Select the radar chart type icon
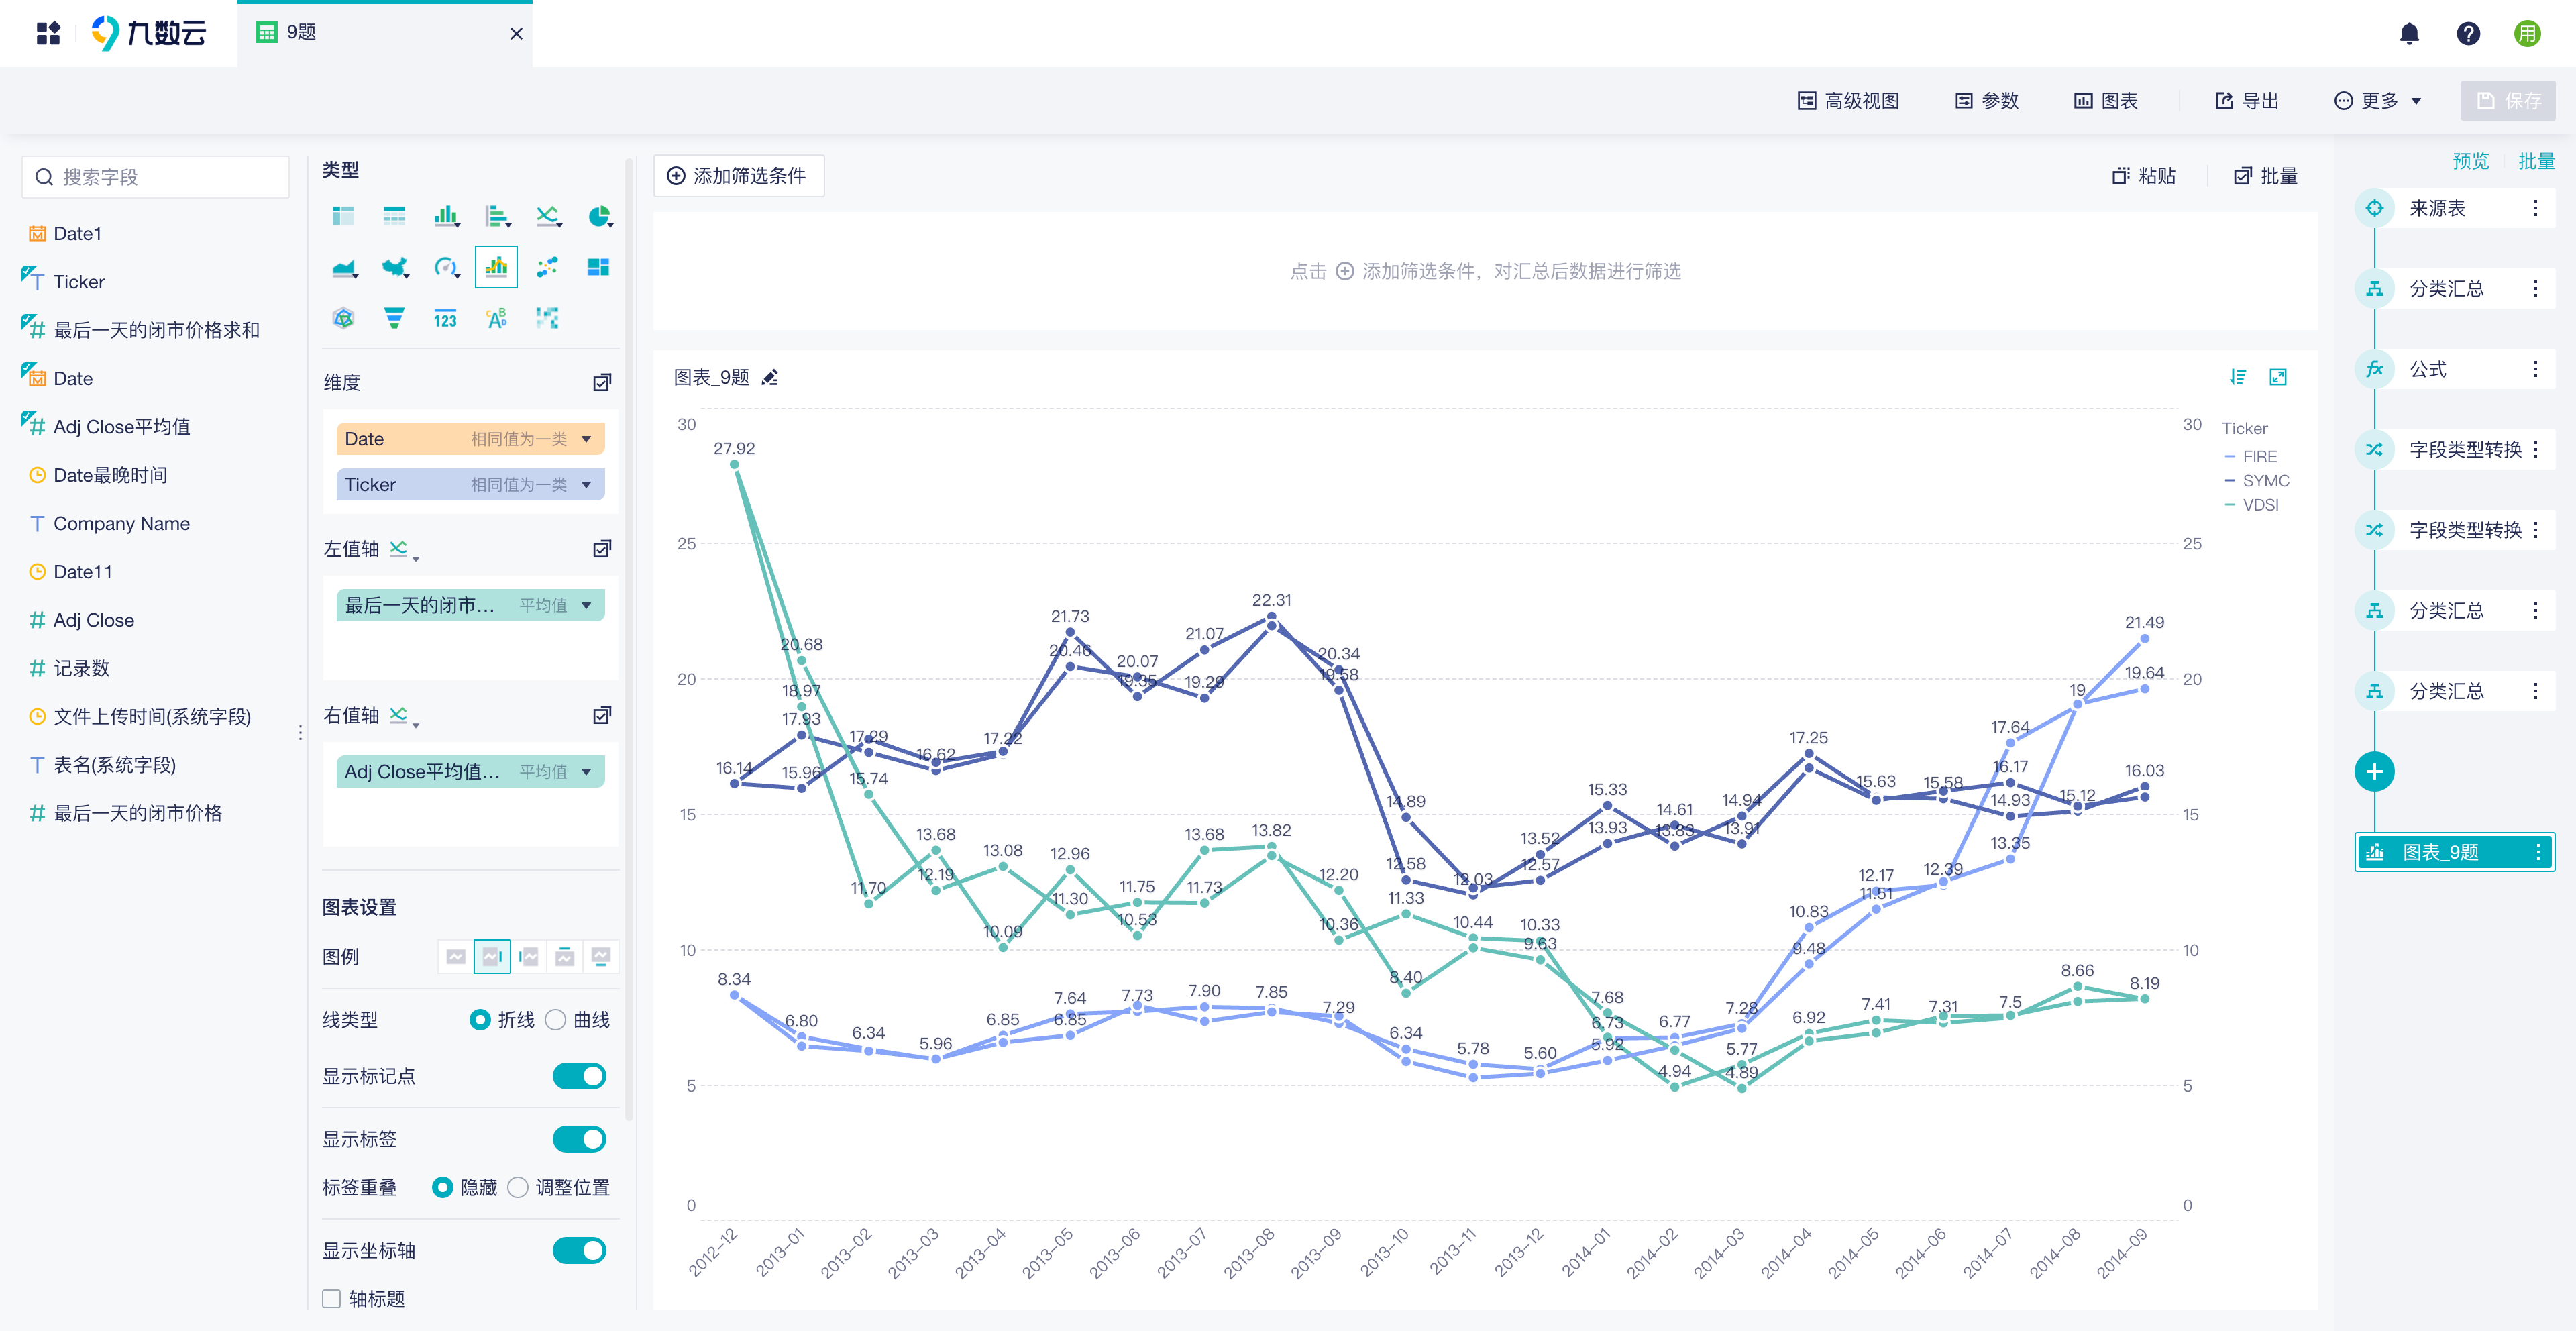 click(x=343, y=318)
